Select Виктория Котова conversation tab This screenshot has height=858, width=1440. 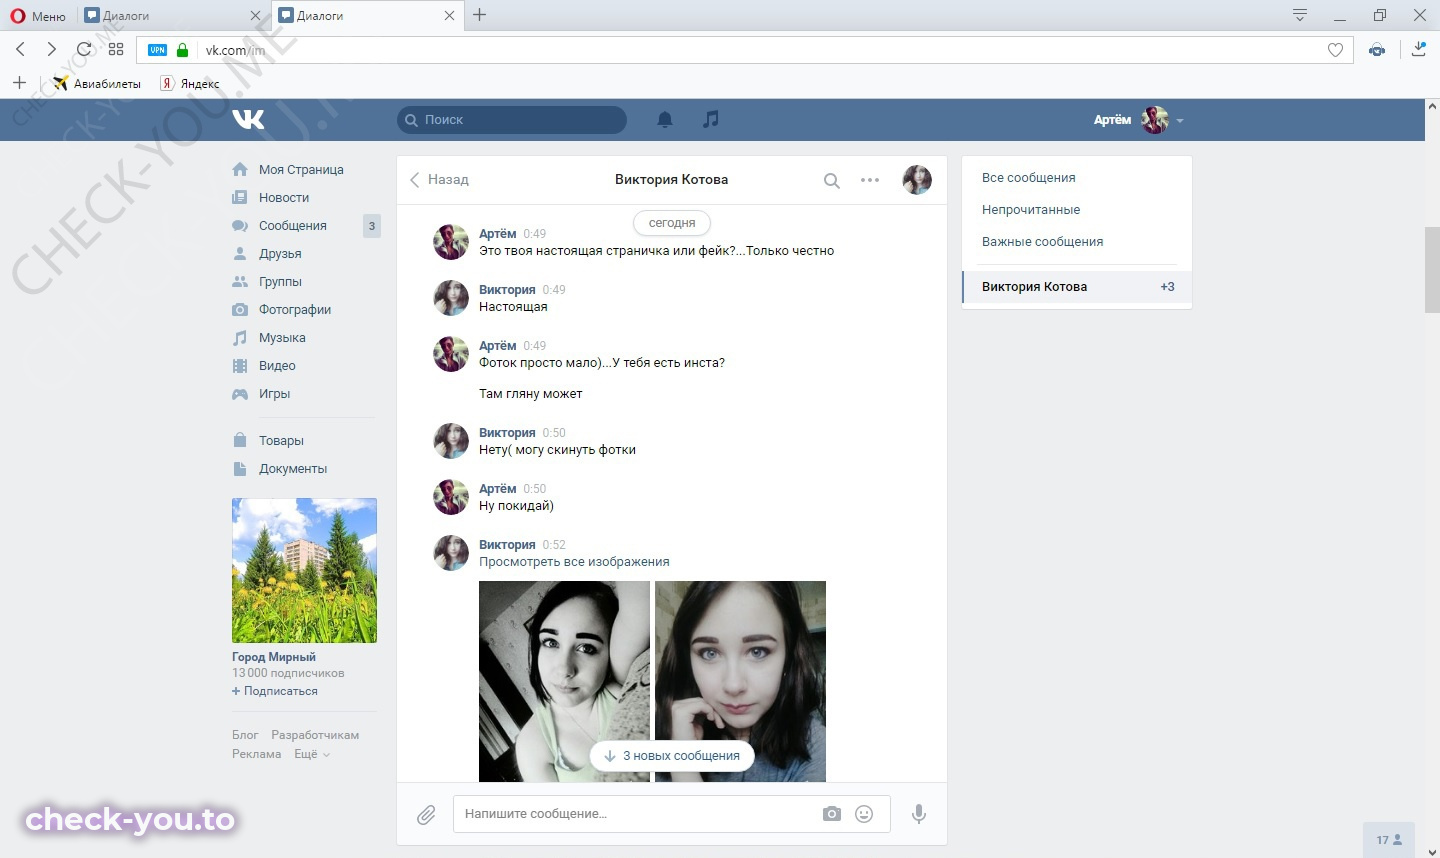1076,286
